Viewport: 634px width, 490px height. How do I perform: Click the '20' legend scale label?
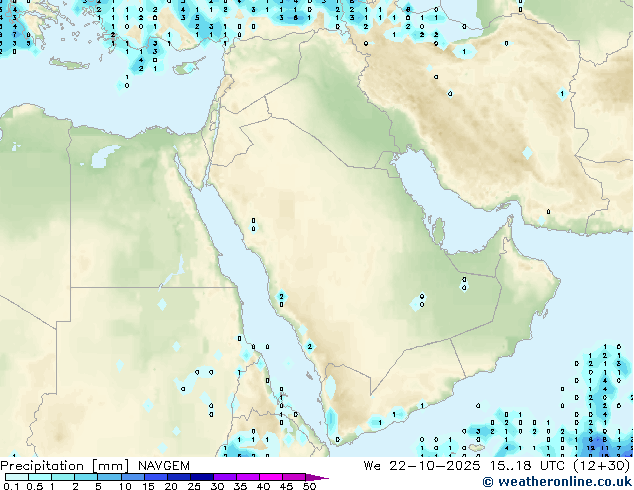(x=171, y=486)
